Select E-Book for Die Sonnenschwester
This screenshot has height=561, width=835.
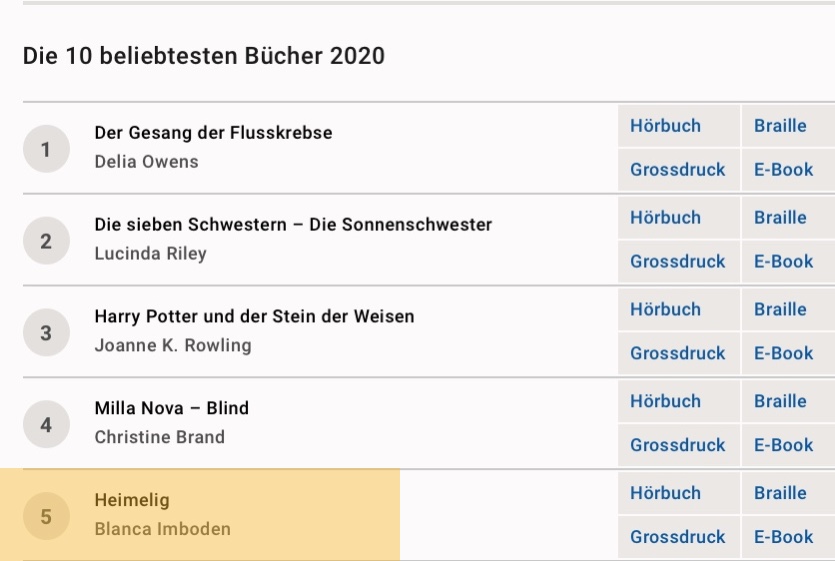pos(788,261)
